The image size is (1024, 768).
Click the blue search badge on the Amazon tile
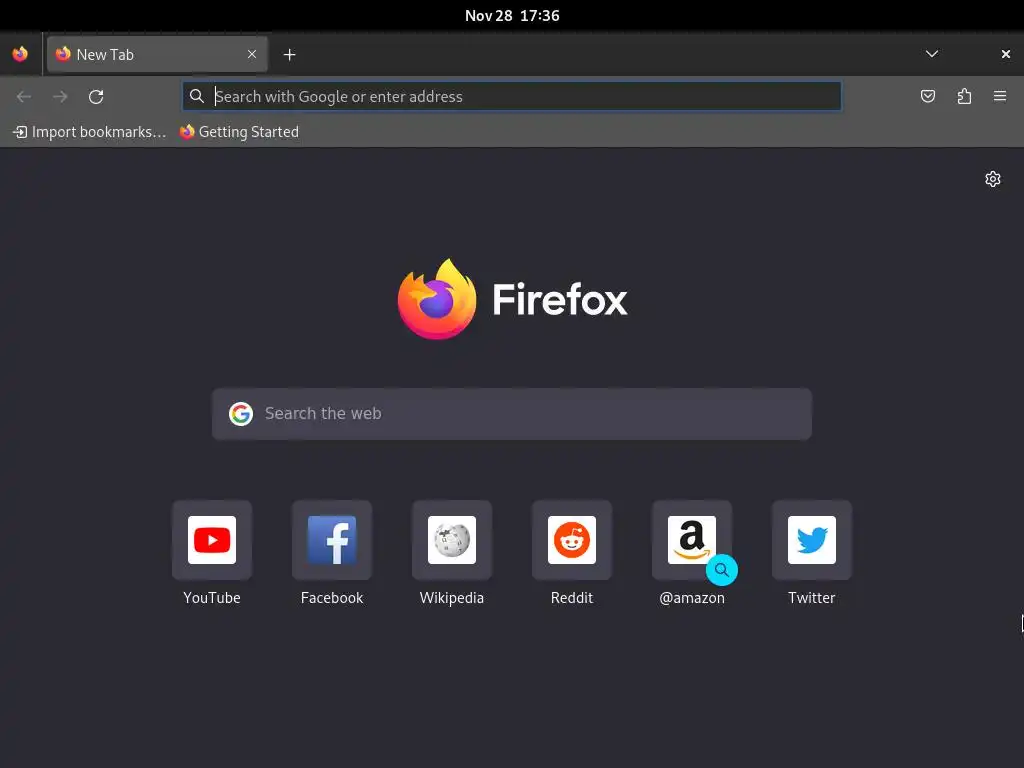pyautogui.click(x=722, y=570)
